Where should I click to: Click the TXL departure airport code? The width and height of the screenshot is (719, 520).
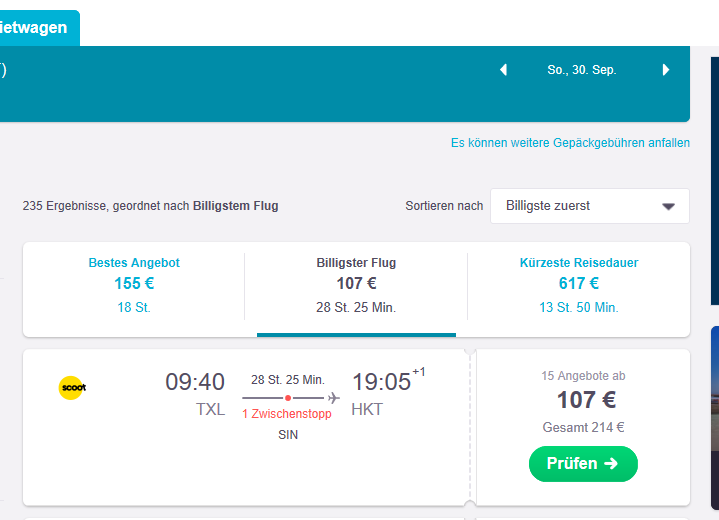tap(210, 409)
